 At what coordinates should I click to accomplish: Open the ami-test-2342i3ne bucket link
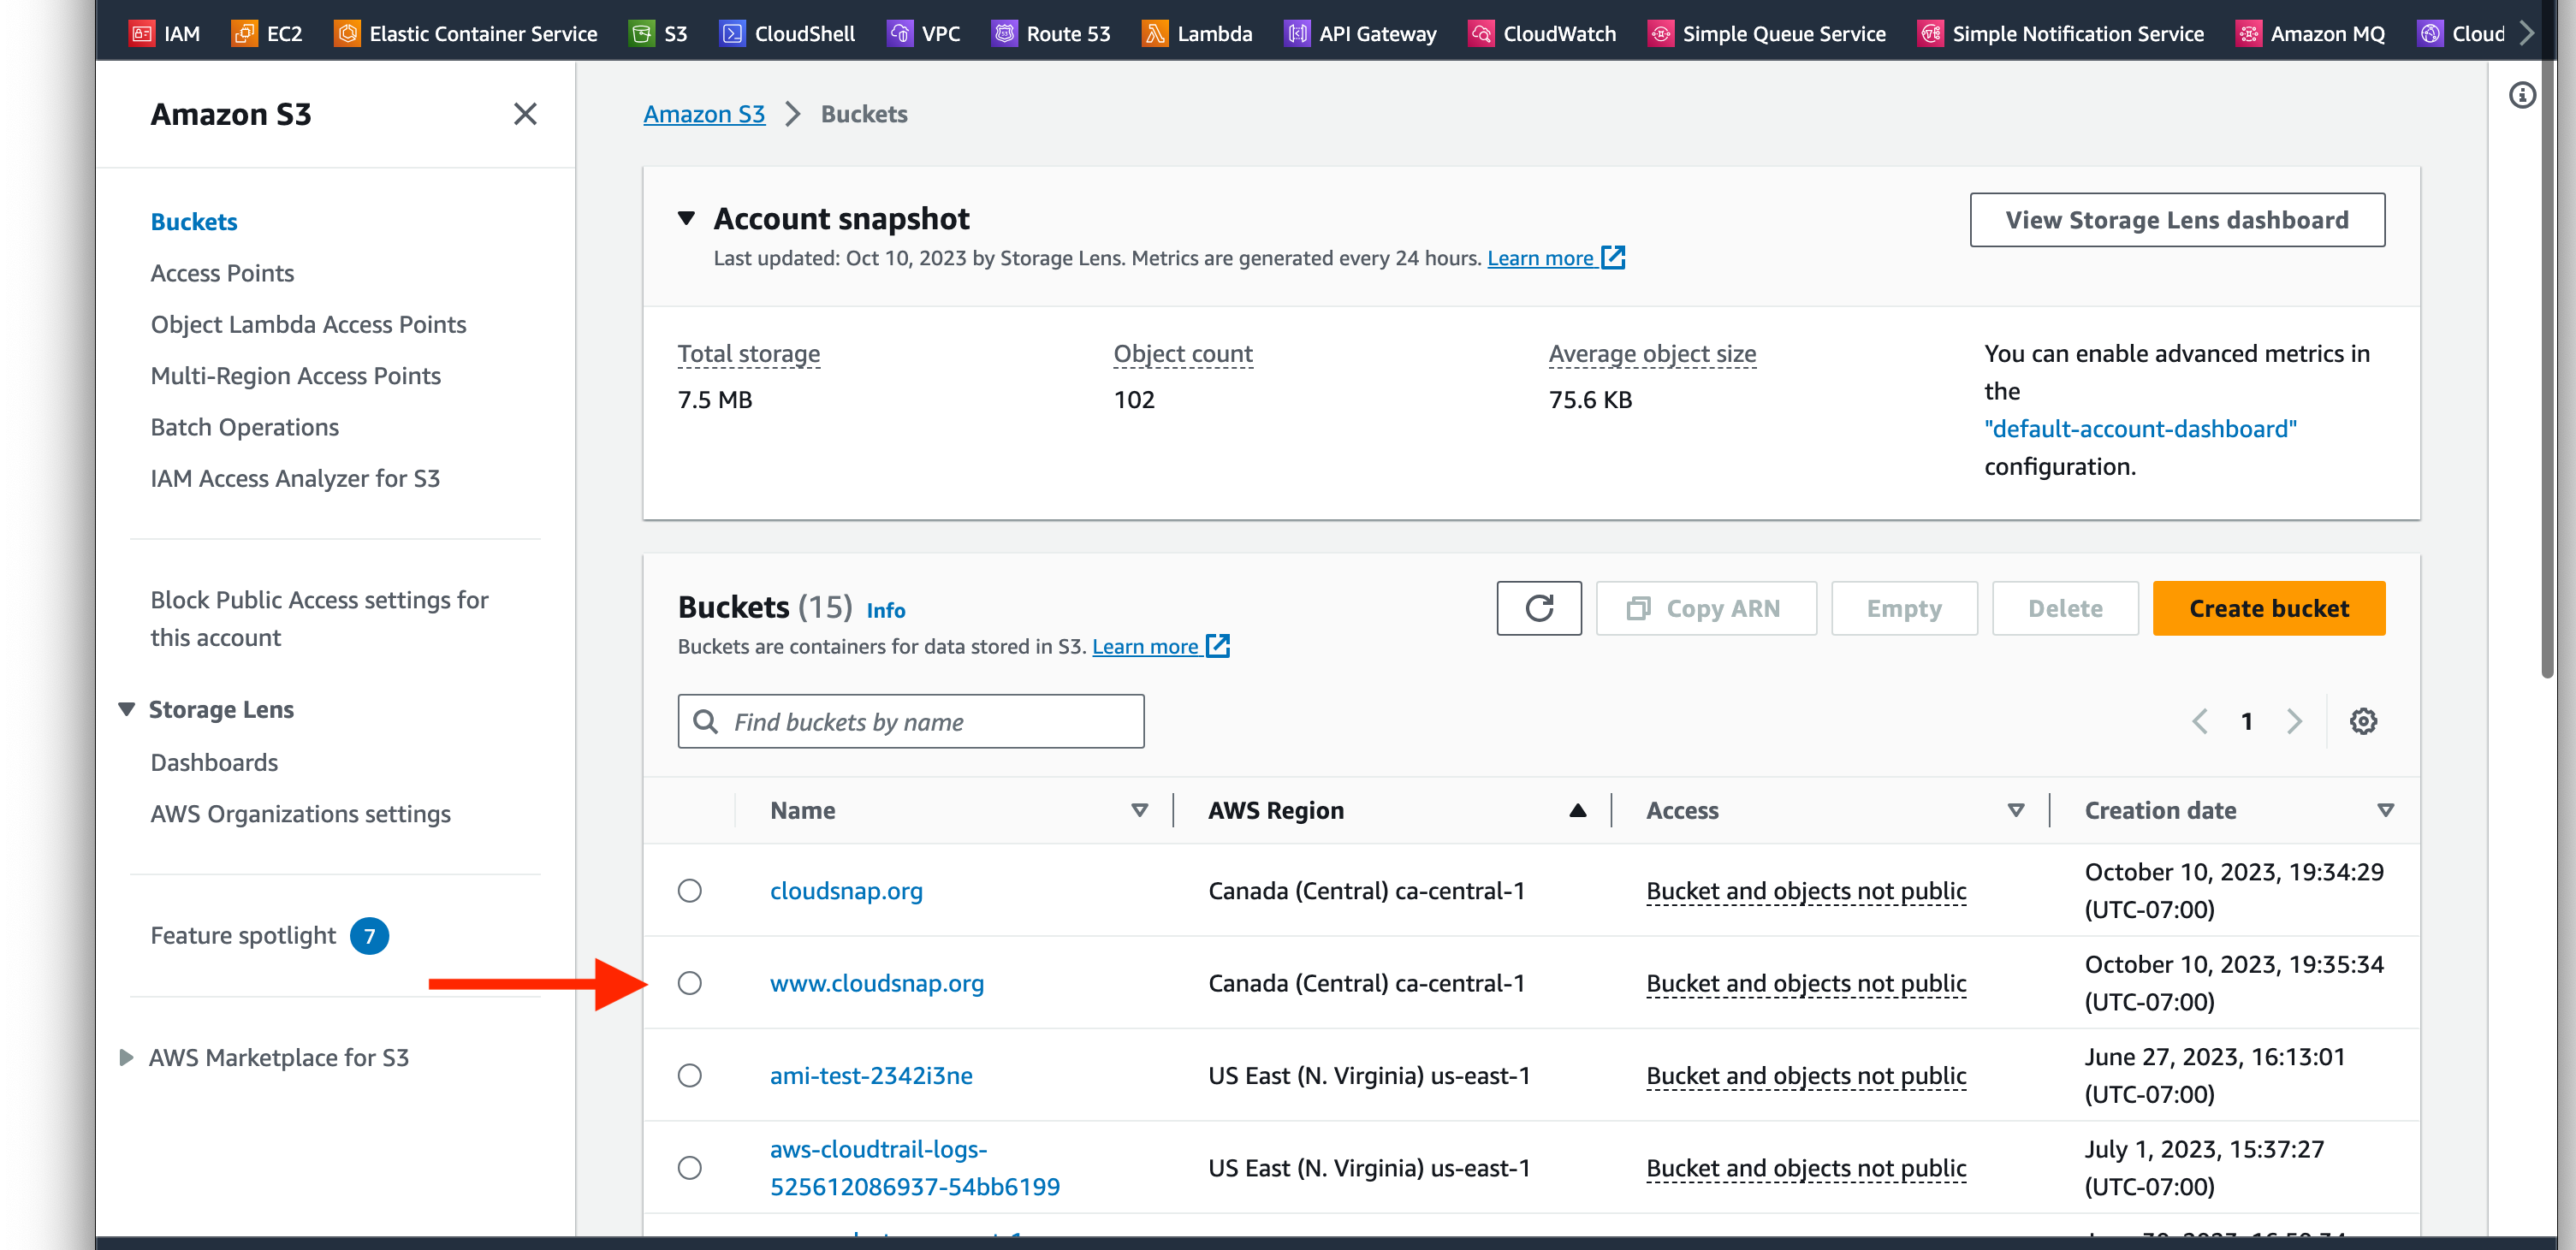(x=871, y=1075)
